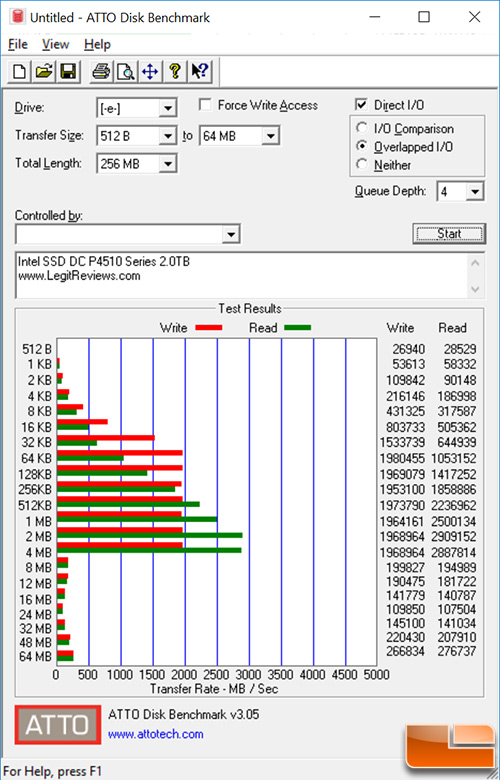Click the New document toolbar icon
The height and width of the screenshot is (780, 500).
pos(19,72)
